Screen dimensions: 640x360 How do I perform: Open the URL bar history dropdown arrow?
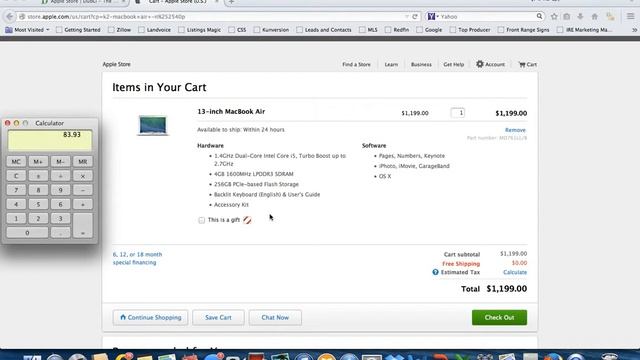[407, 17]
